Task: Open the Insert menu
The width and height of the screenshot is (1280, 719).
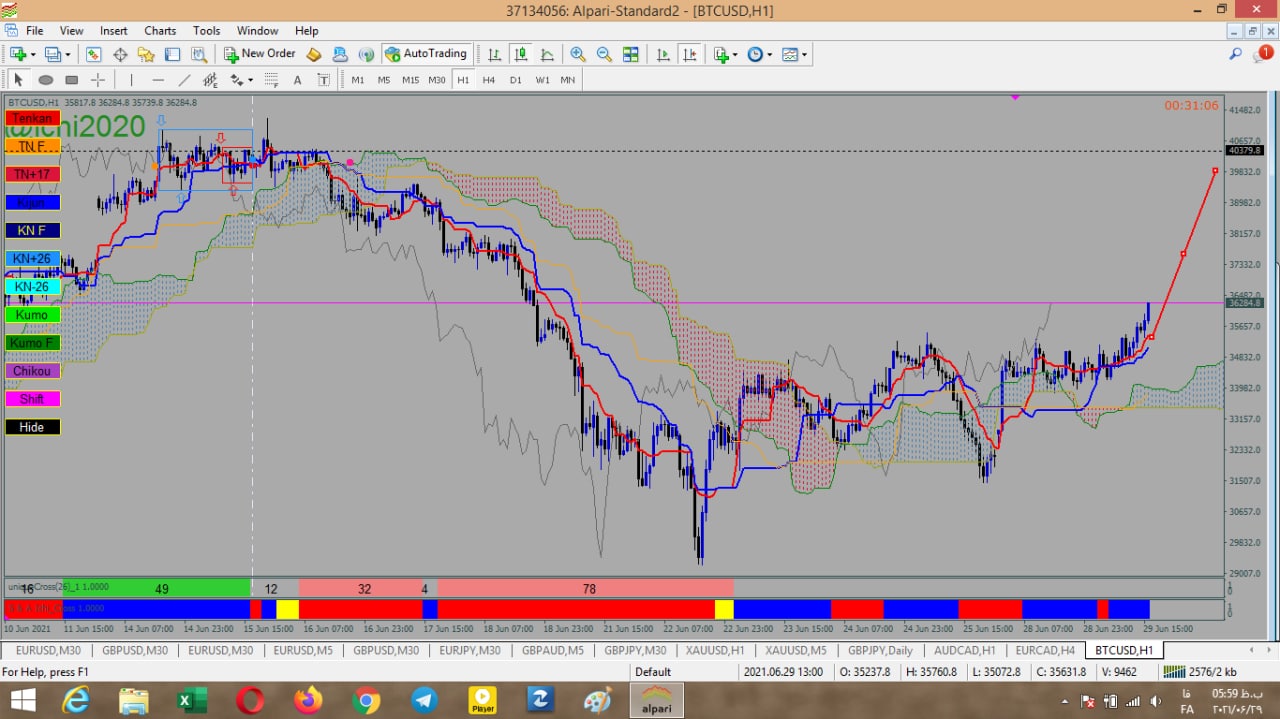Action: click(114, 31)
